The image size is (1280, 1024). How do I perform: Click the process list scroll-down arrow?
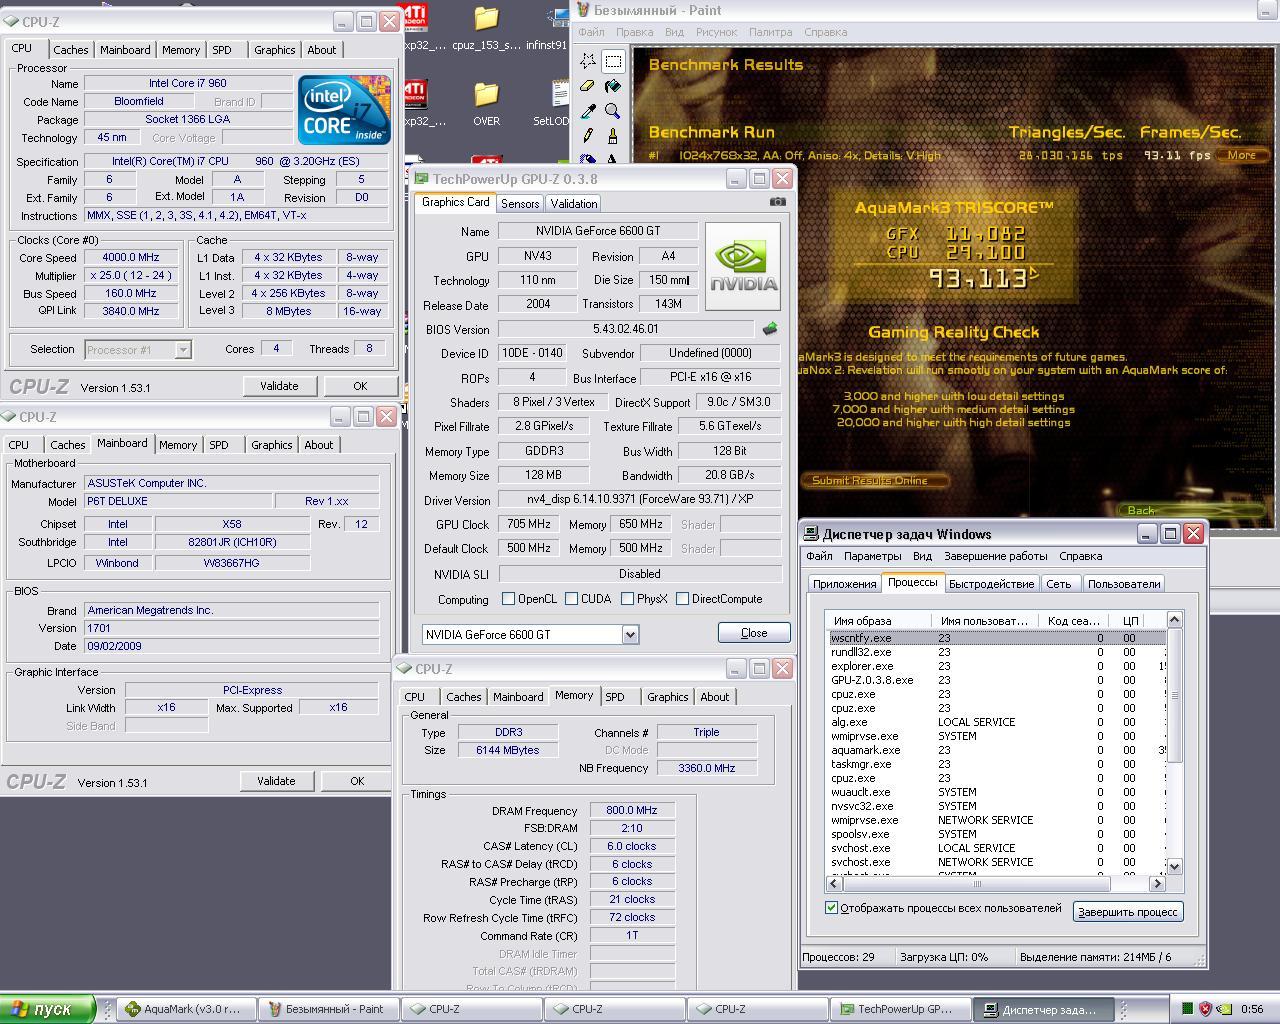pos(1175,867)
